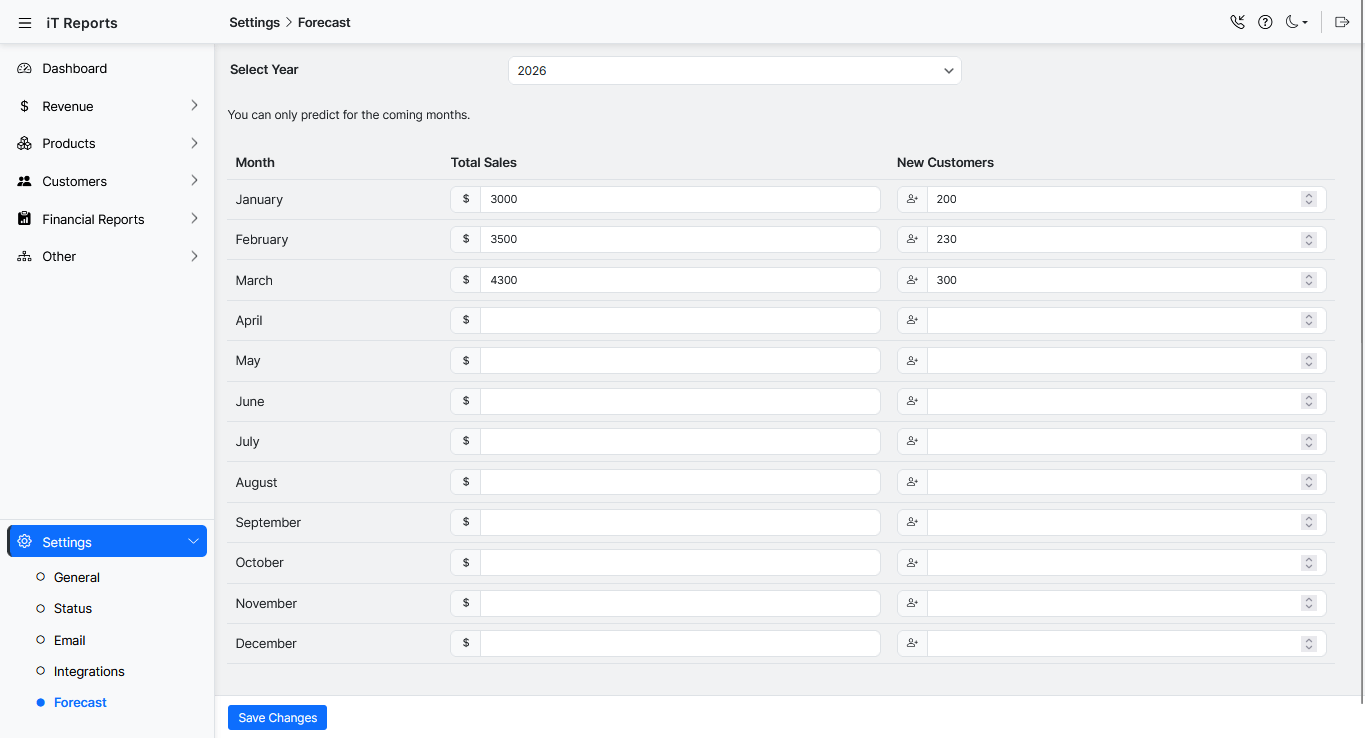Open the Integrations settings page
The width and height of the screenshot is (1365, 738).
pos(89,672)
